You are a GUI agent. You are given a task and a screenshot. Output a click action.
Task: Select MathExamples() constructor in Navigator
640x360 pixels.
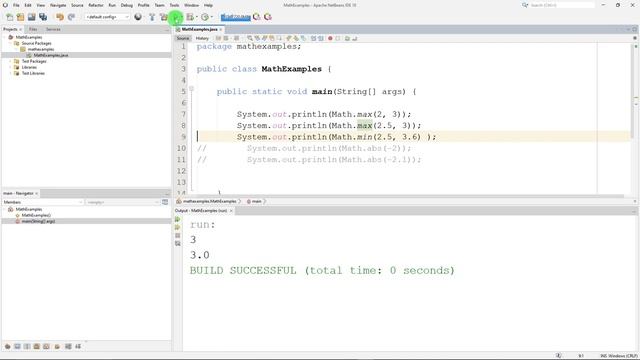point(36,215)
